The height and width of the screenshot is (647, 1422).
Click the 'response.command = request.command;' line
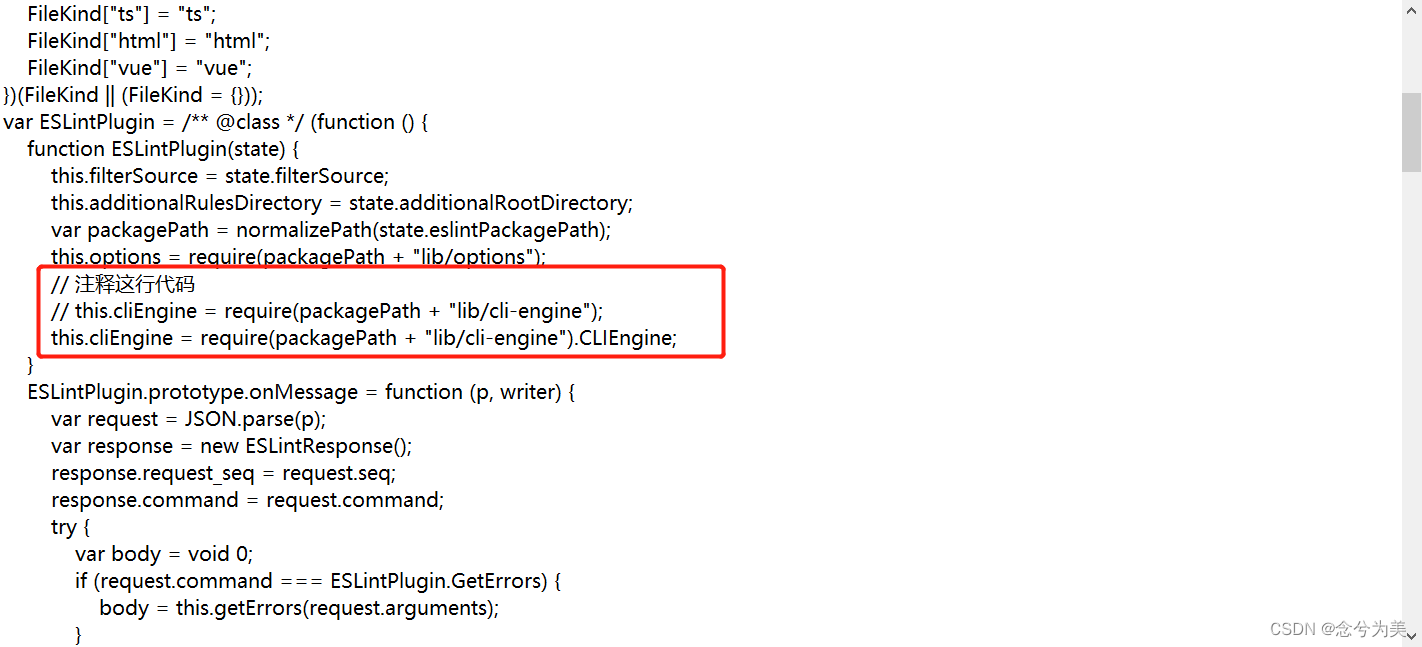point(248,500)
